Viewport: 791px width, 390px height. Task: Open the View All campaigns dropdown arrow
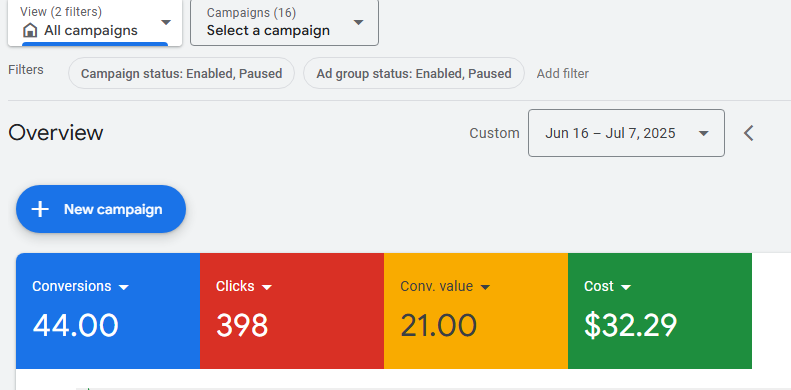point(165,22)
